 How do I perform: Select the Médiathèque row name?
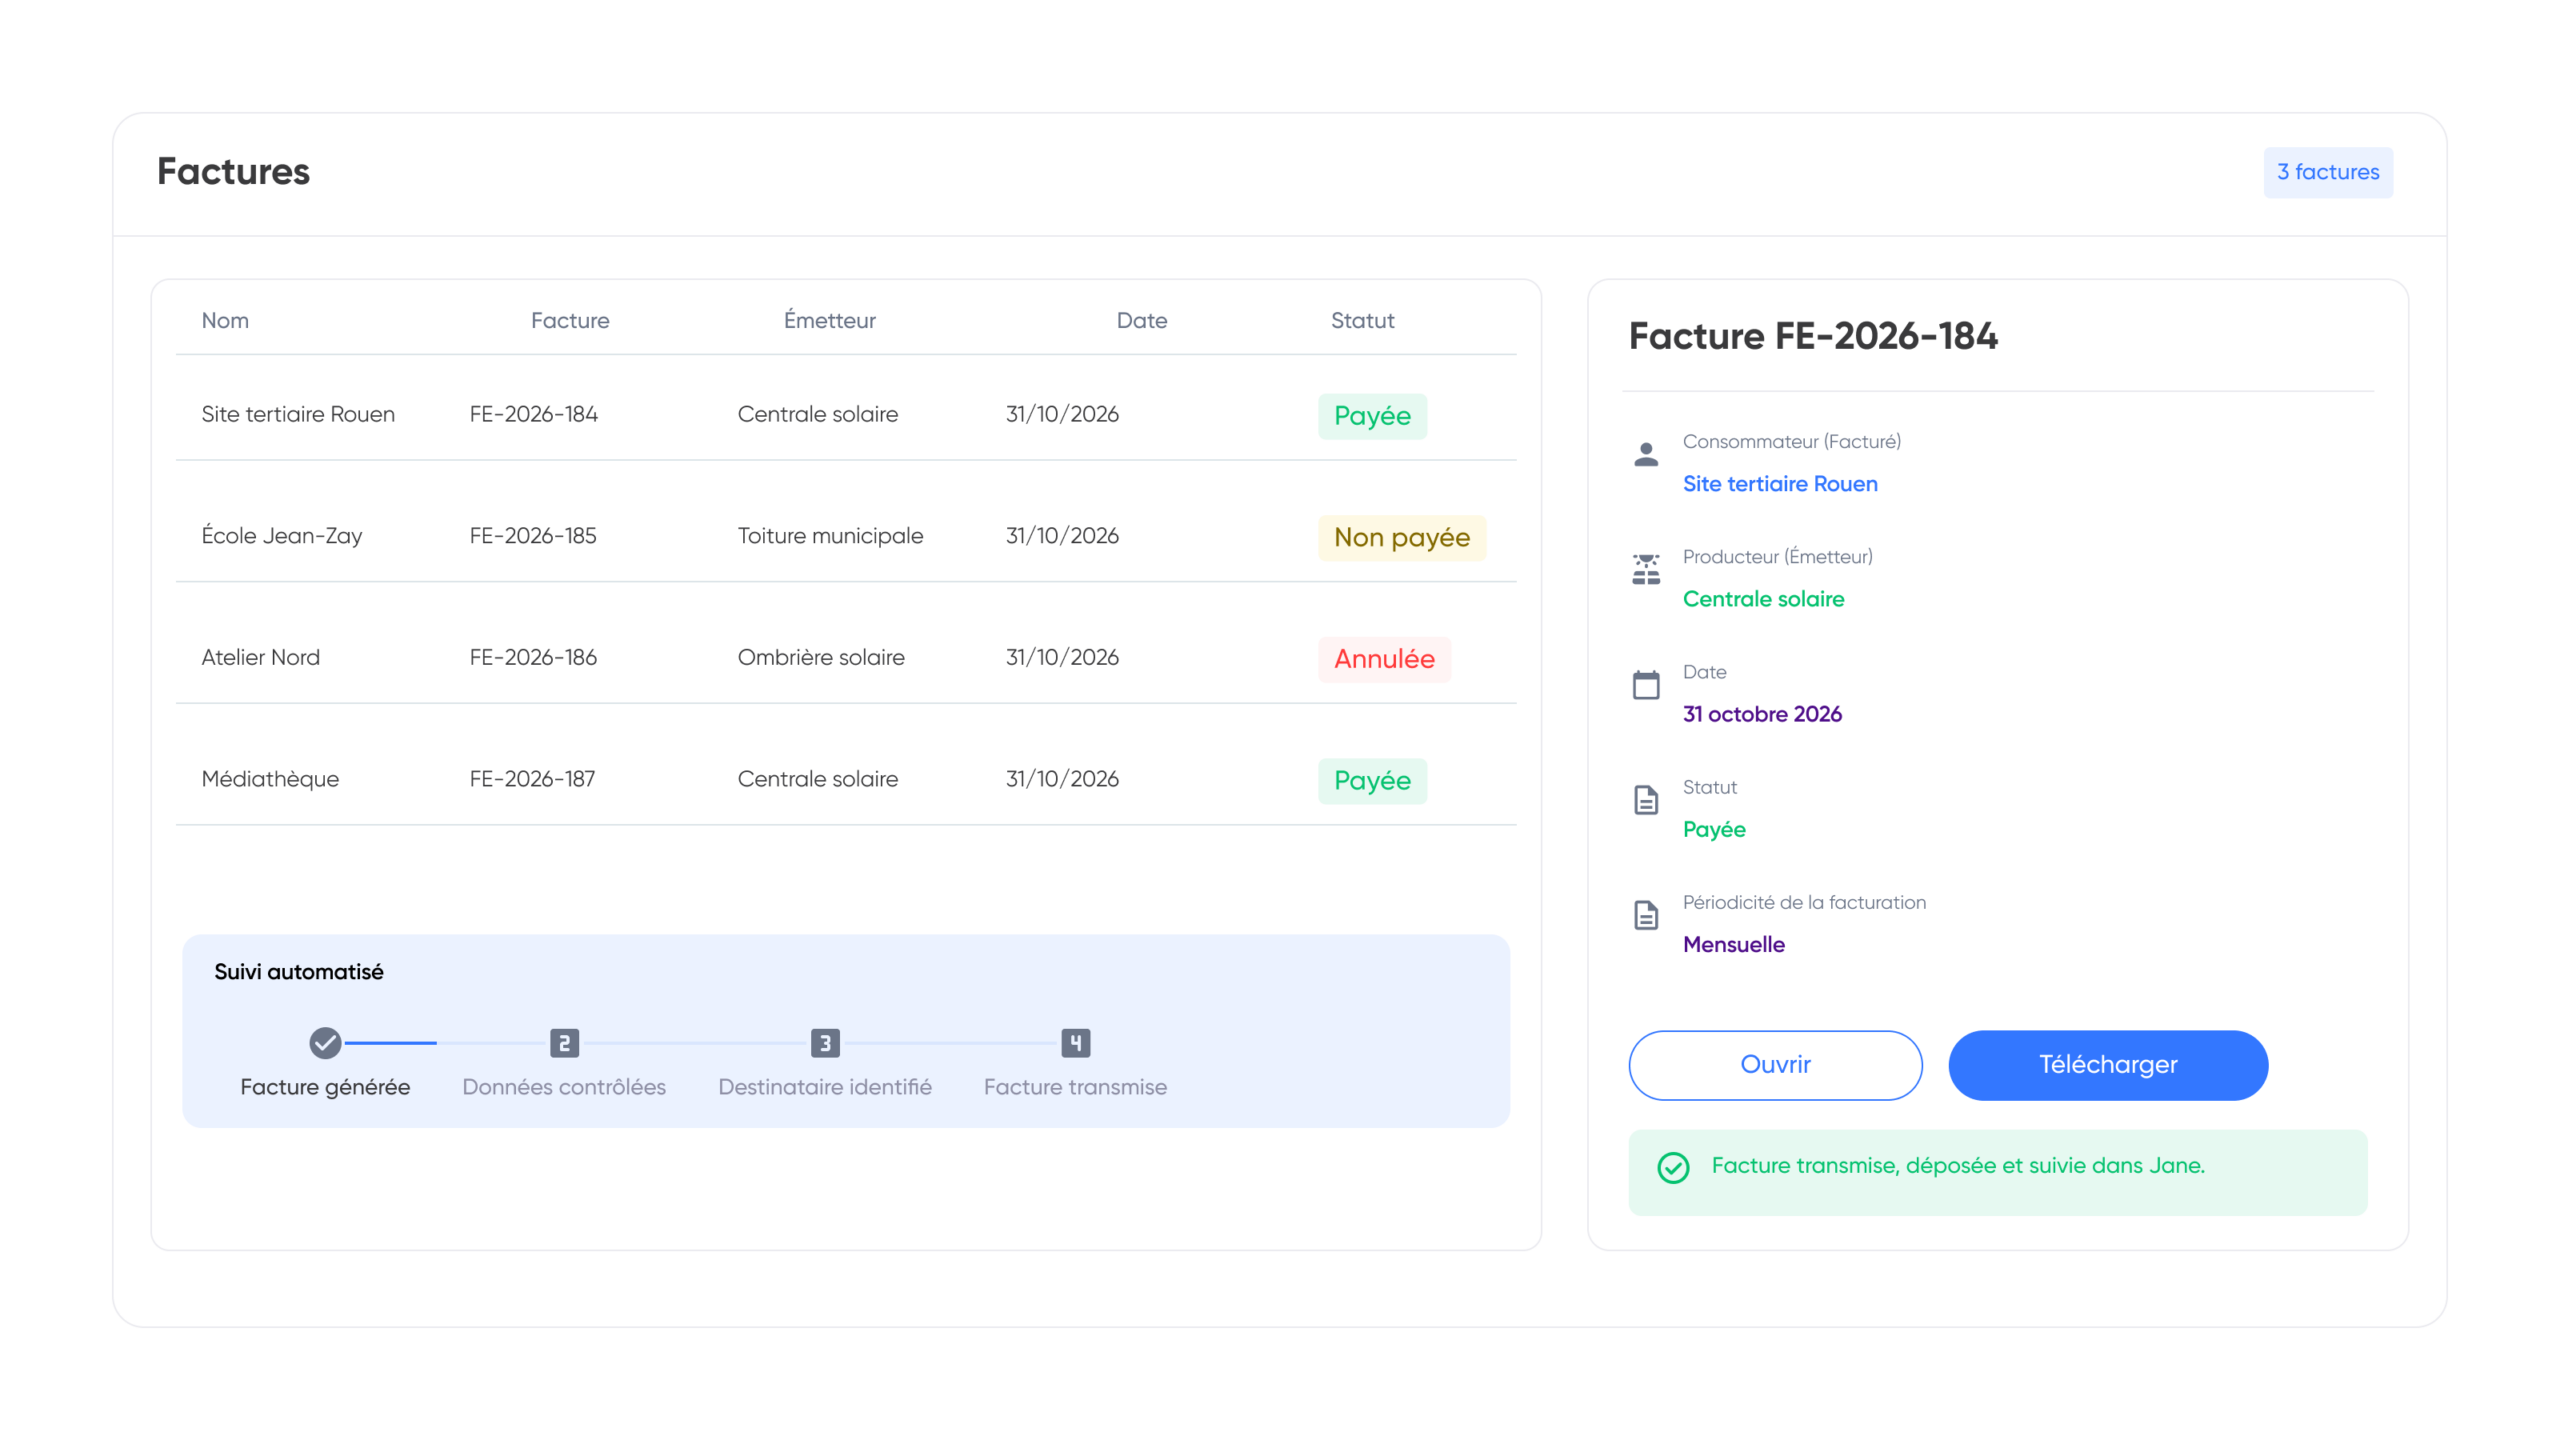tap(270, 779)
